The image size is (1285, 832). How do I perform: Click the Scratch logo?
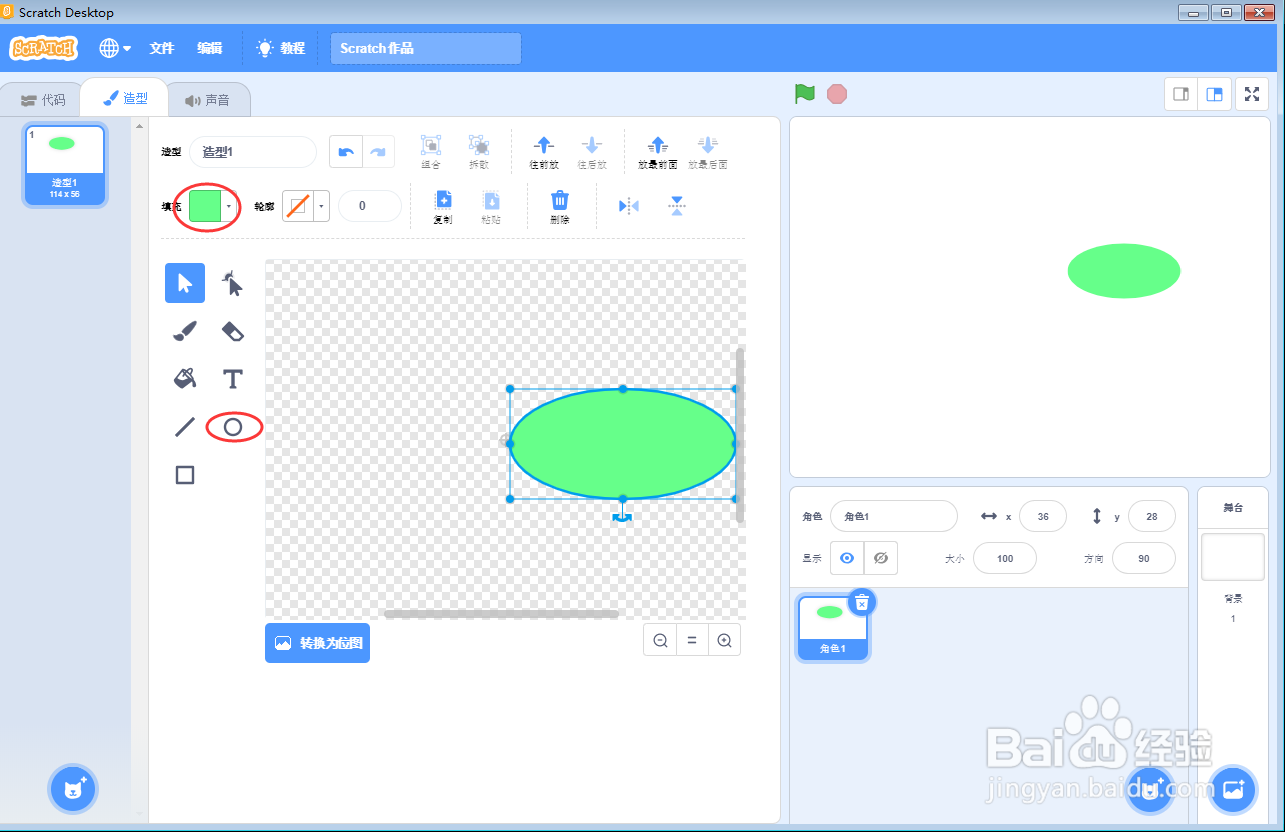pos(43,48)
